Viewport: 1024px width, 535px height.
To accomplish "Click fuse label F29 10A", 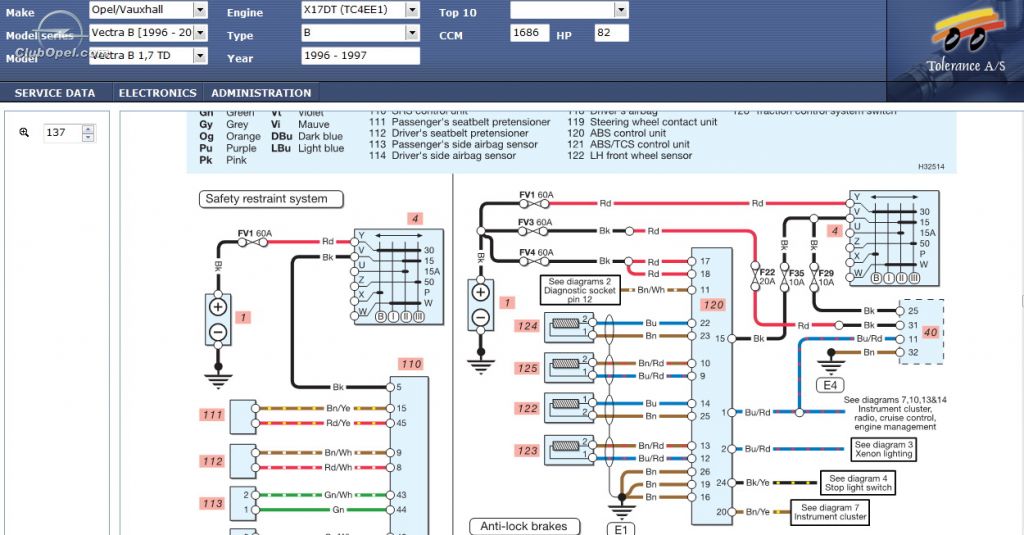I will (x=826, y=278).
